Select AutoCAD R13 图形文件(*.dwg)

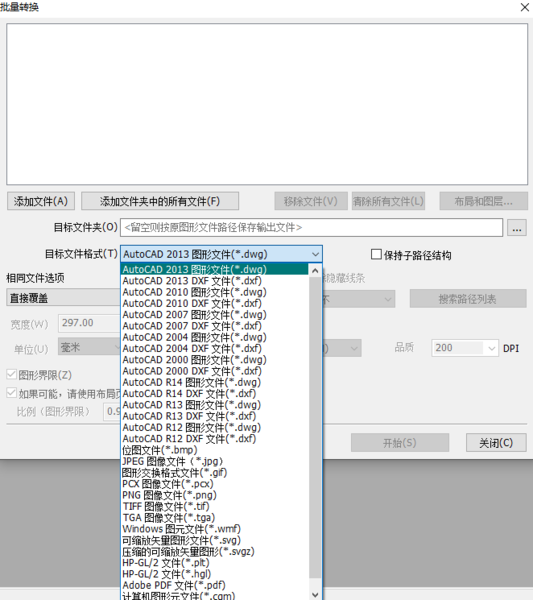[215, 405]
